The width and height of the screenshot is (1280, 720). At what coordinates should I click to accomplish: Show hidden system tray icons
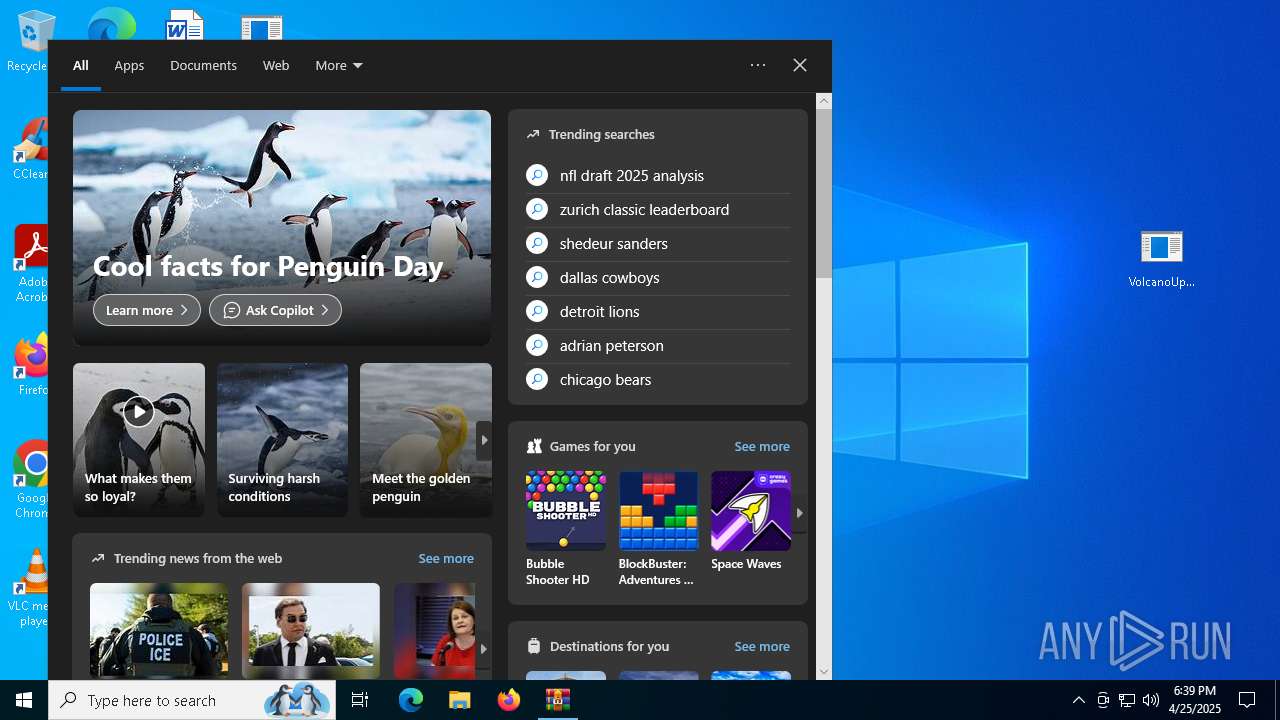click(x=1078, y=700)
